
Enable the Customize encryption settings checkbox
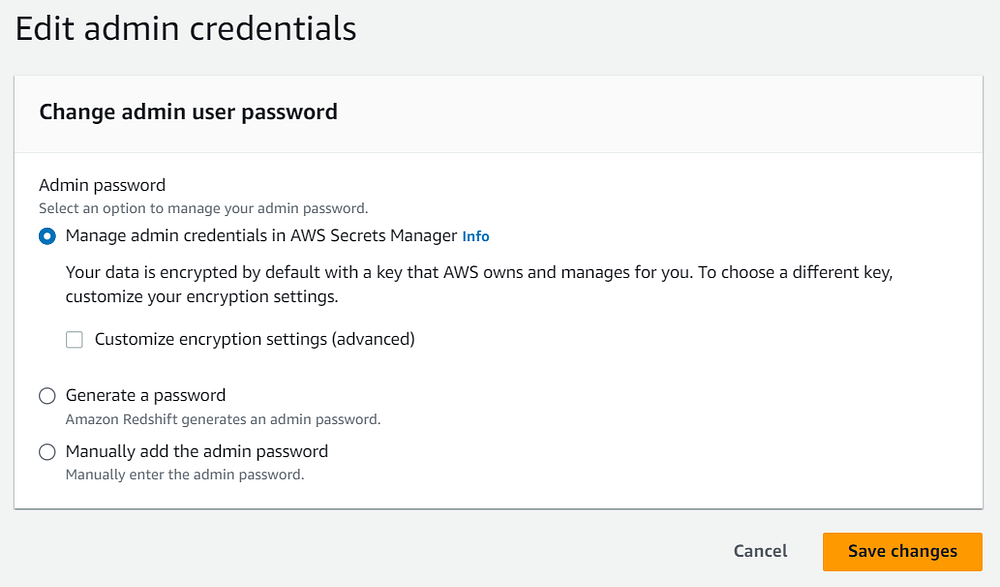pos(74,340)
